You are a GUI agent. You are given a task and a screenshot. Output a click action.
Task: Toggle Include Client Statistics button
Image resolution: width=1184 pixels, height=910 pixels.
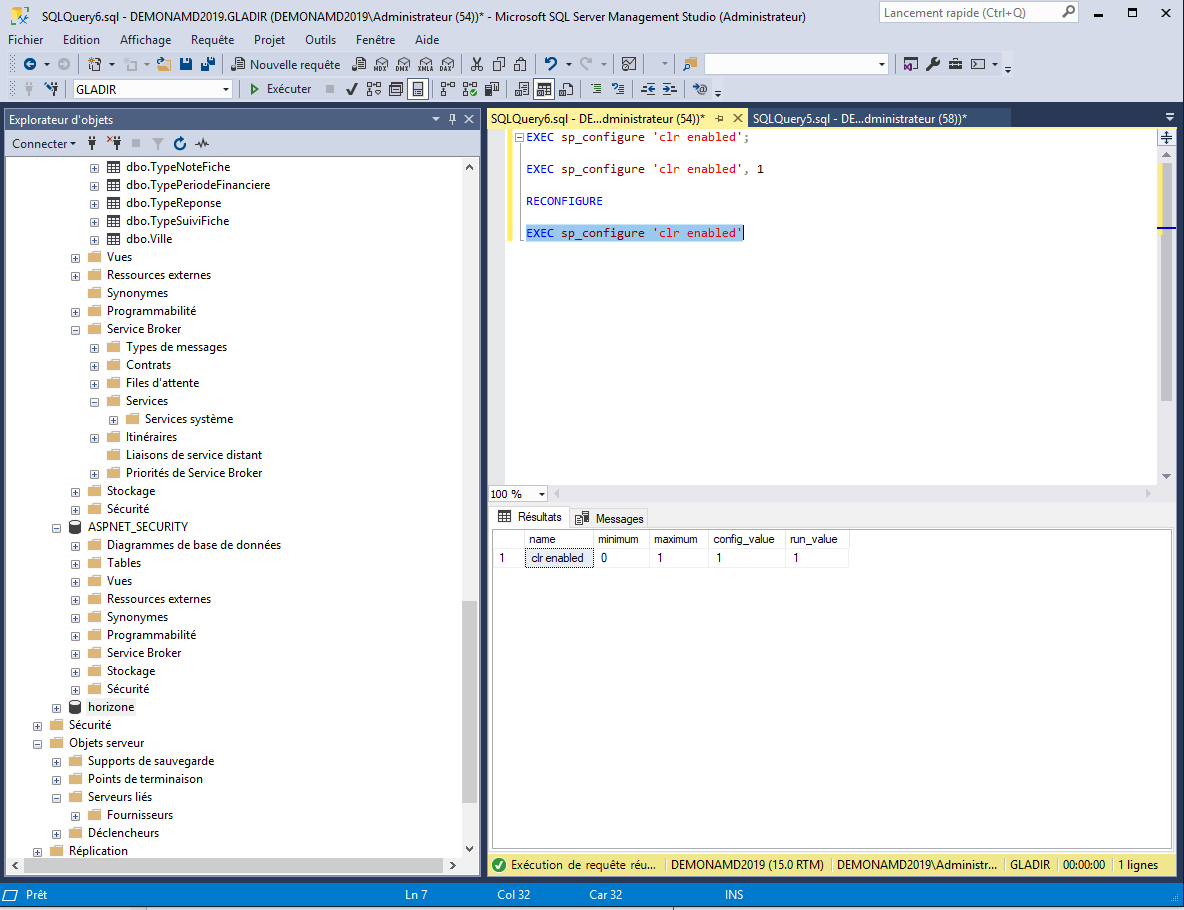[x=491, y=89]
